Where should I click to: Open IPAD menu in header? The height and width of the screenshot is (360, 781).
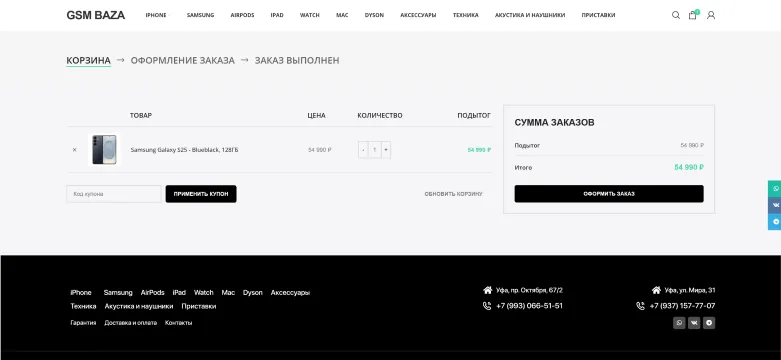click(277, 15)
